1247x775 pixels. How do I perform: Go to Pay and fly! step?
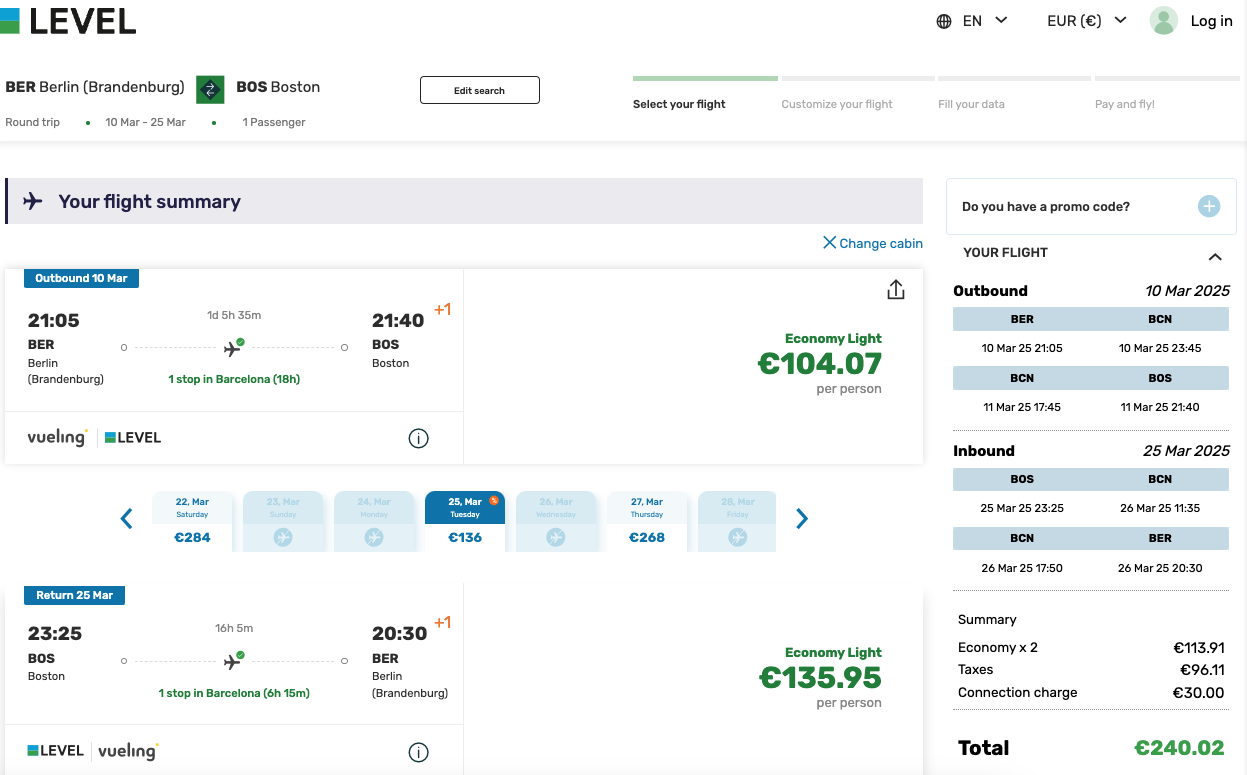[x=1125, y=104]
